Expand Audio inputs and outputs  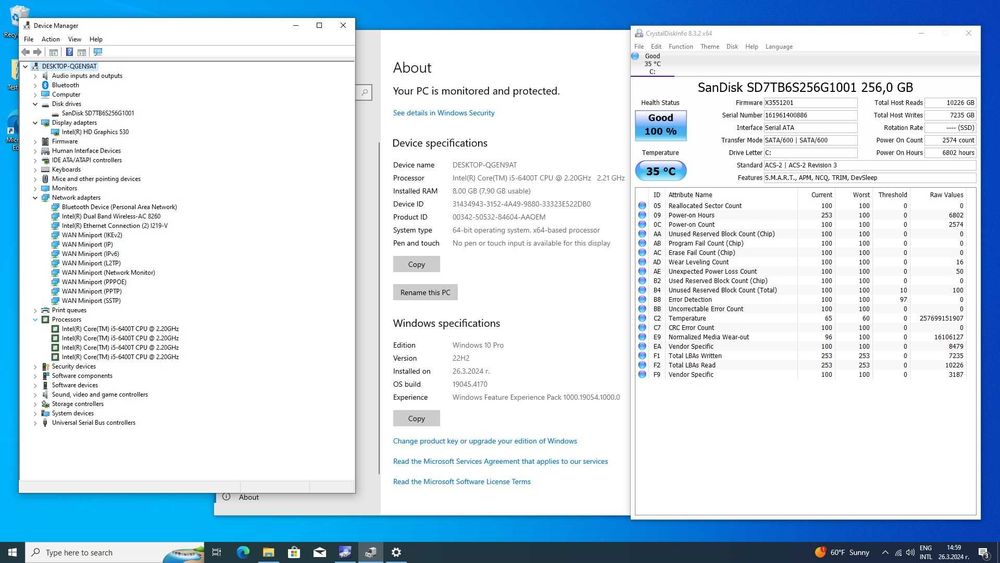[x=35, y=76]
